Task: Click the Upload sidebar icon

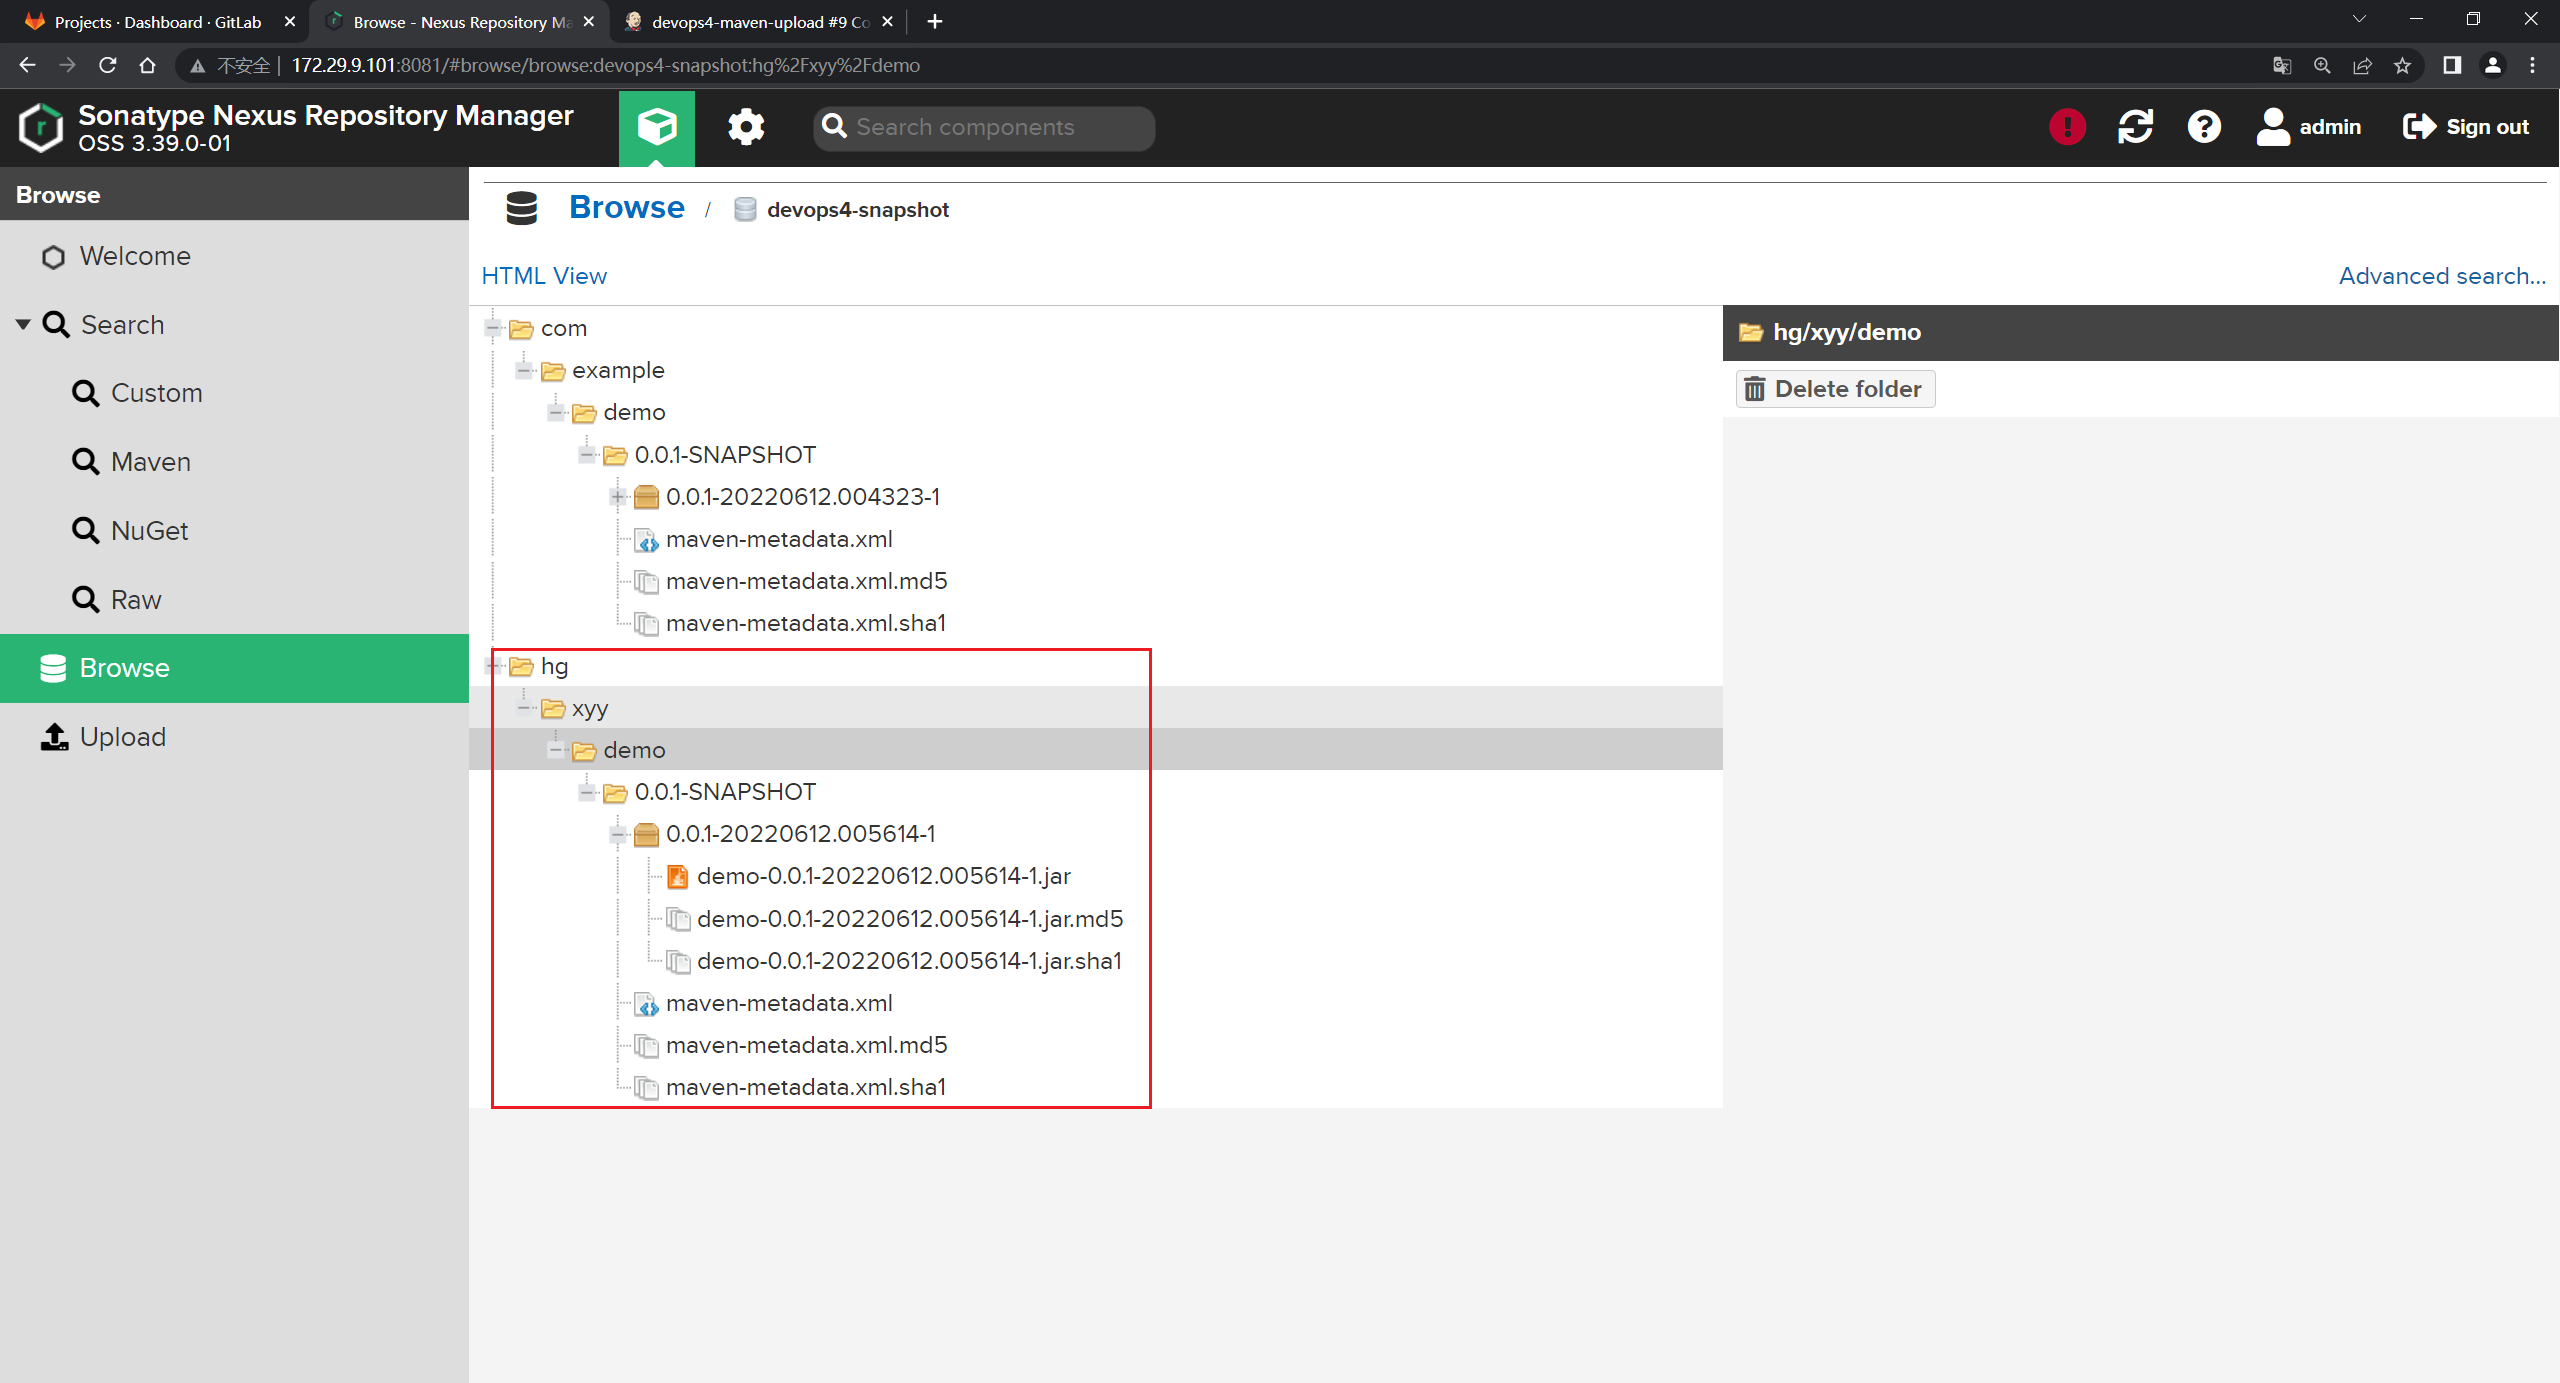Action: (x=53, y=736)
